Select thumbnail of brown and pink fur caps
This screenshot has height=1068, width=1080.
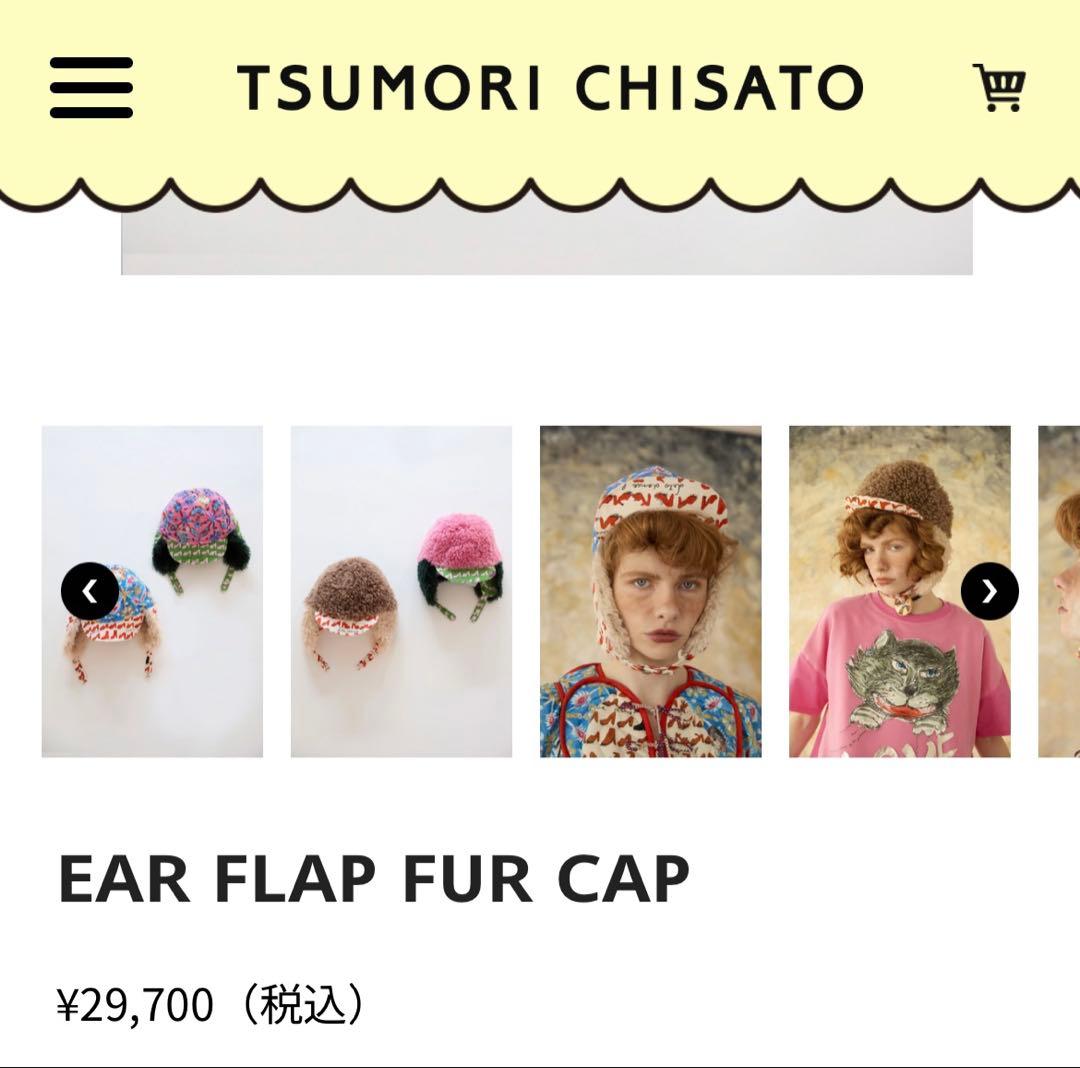[x=401, y=591]
